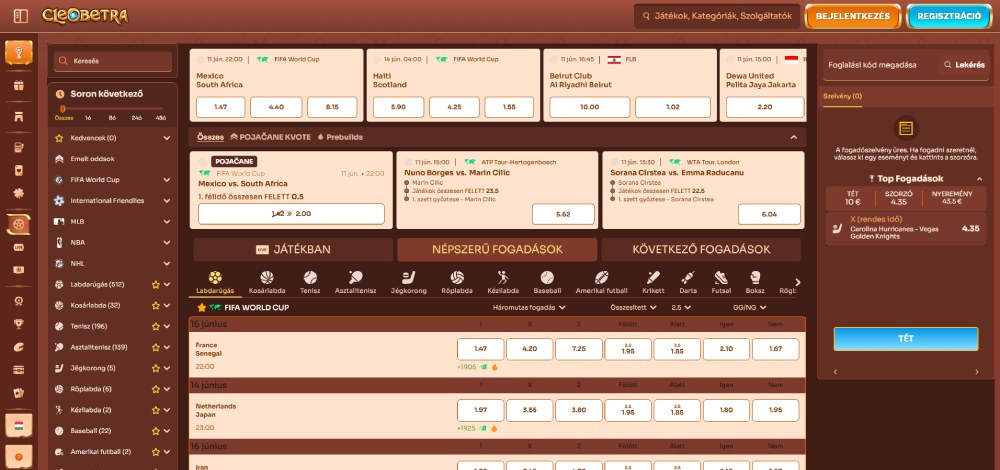Toggle the star for Tenisz (196)

(x=156, y=327)
